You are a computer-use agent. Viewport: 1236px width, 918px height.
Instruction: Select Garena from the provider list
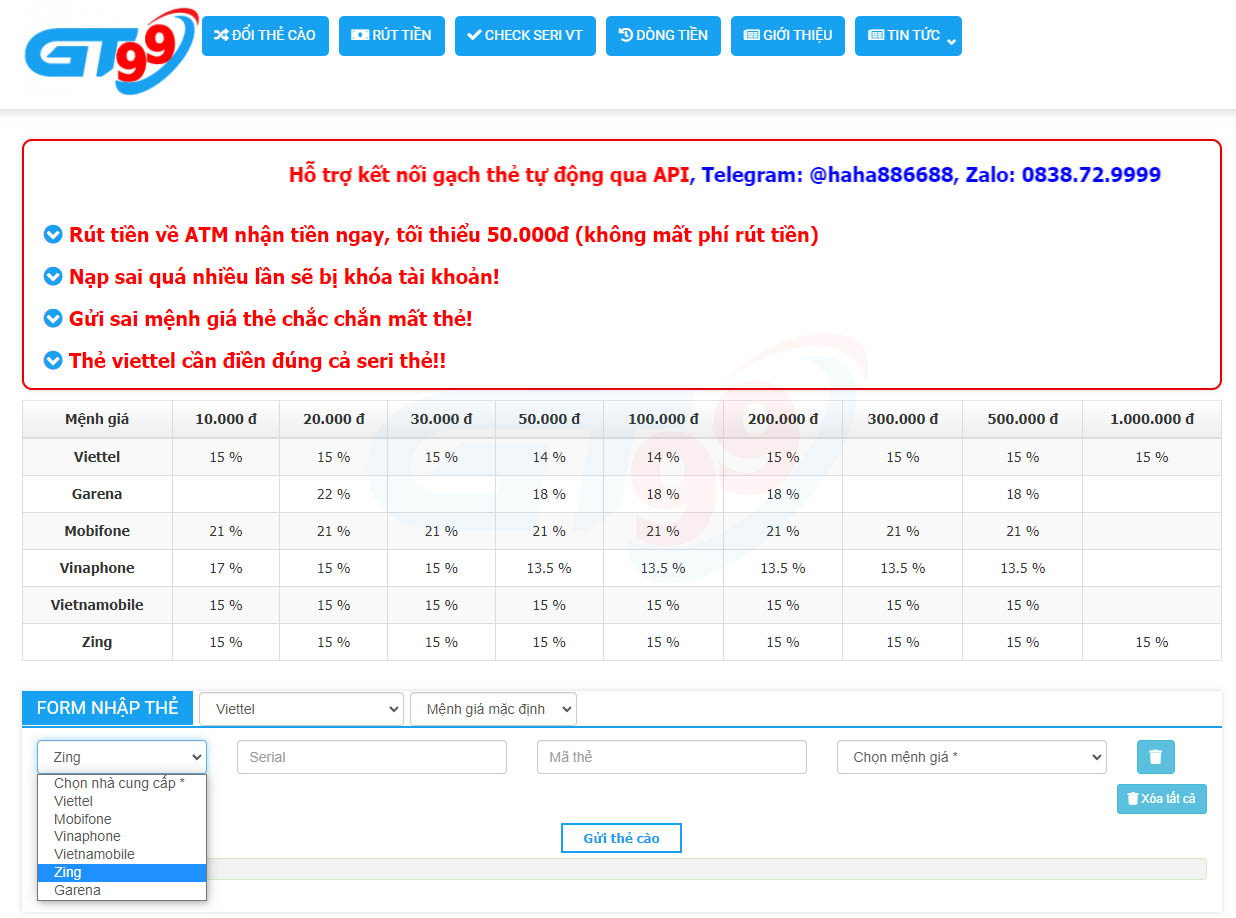click(122, 890)
